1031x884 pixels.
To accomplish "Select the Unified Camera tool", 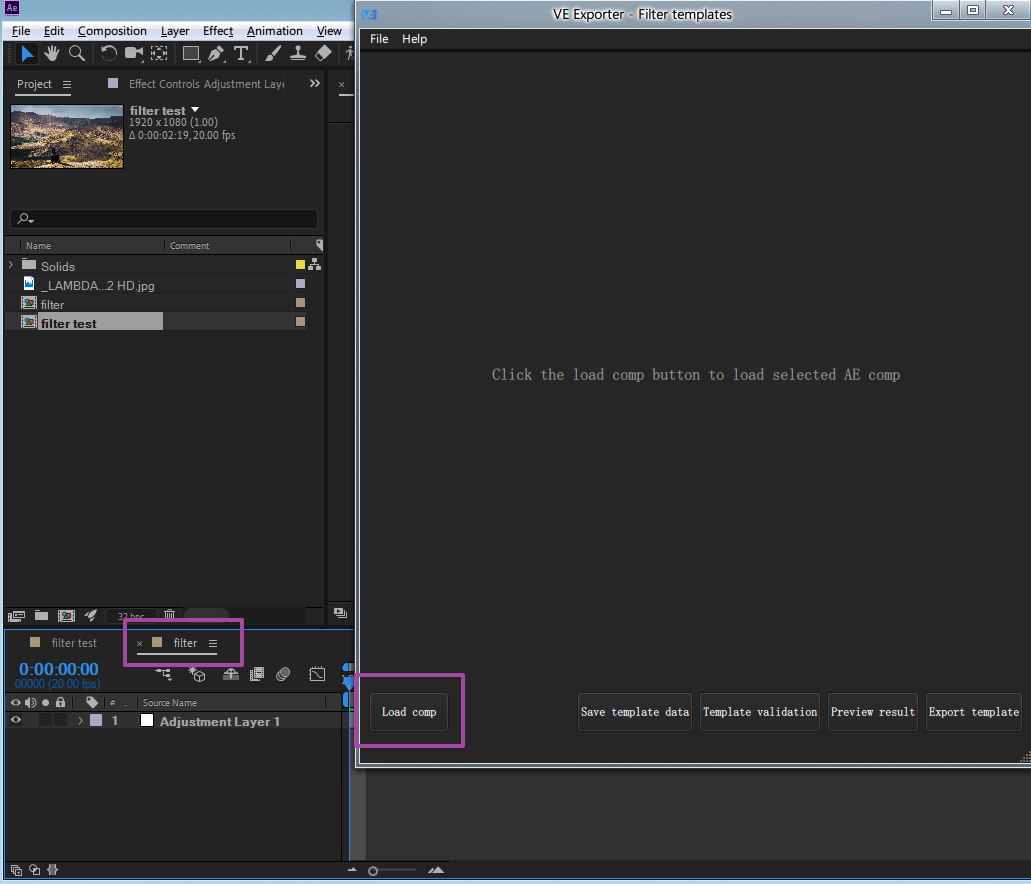I will (134, 53).
